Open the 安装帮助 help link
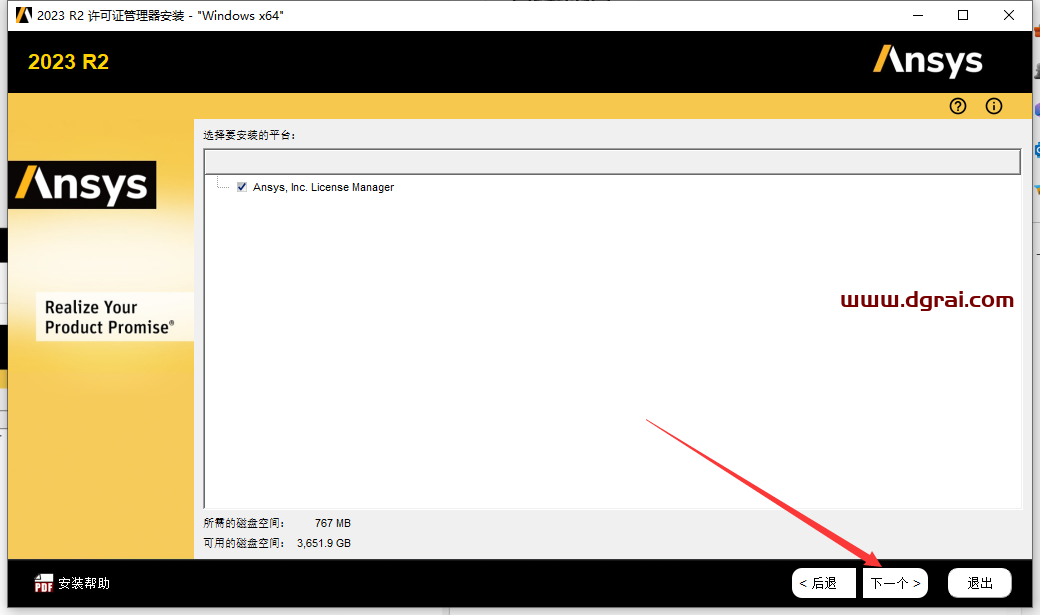This screenshot has width=1040, height=615. click(84, 583)
